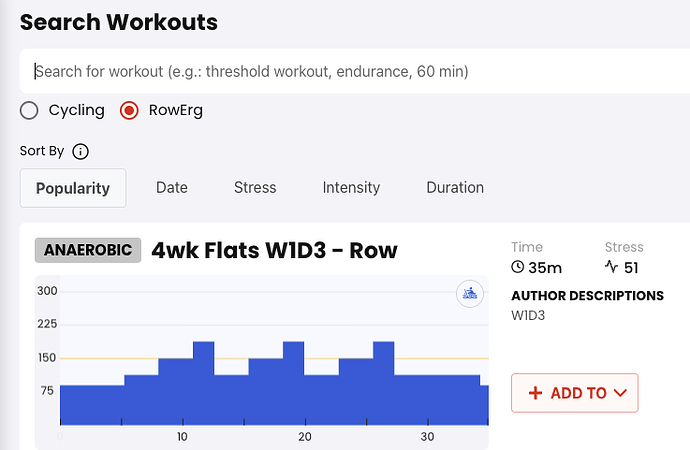Sort workouts by Popularity

click(x=72, y=188)
